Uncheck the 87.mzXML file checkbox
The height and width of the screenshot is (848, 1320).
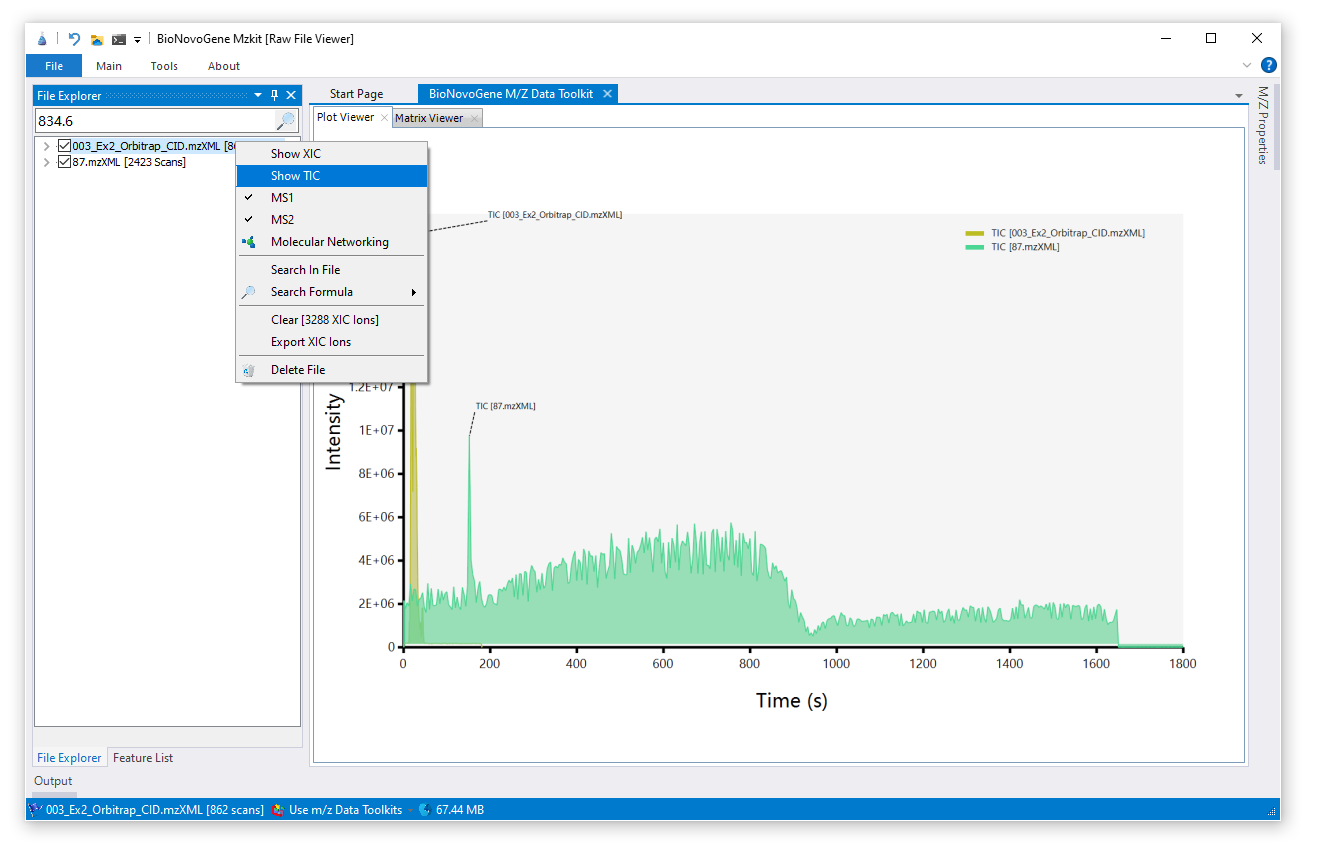coord(64,162)
